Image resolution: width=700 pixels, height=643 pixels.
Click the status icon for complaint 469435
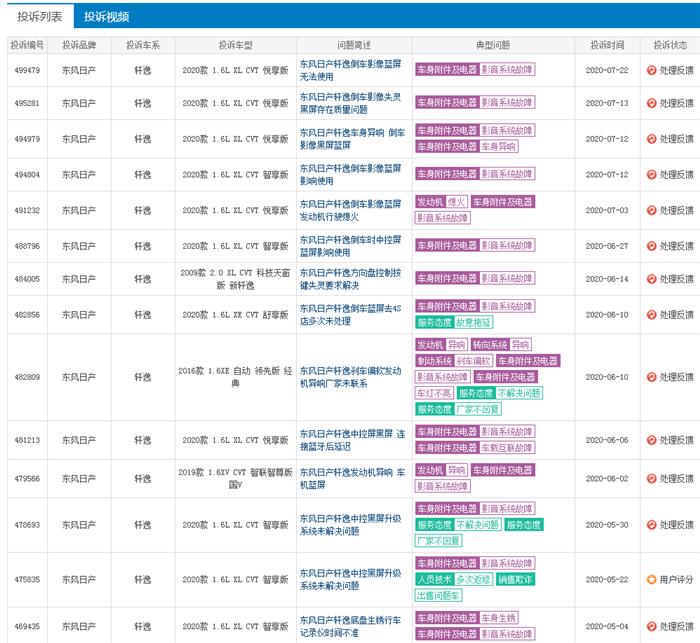[x=651, y=626]
